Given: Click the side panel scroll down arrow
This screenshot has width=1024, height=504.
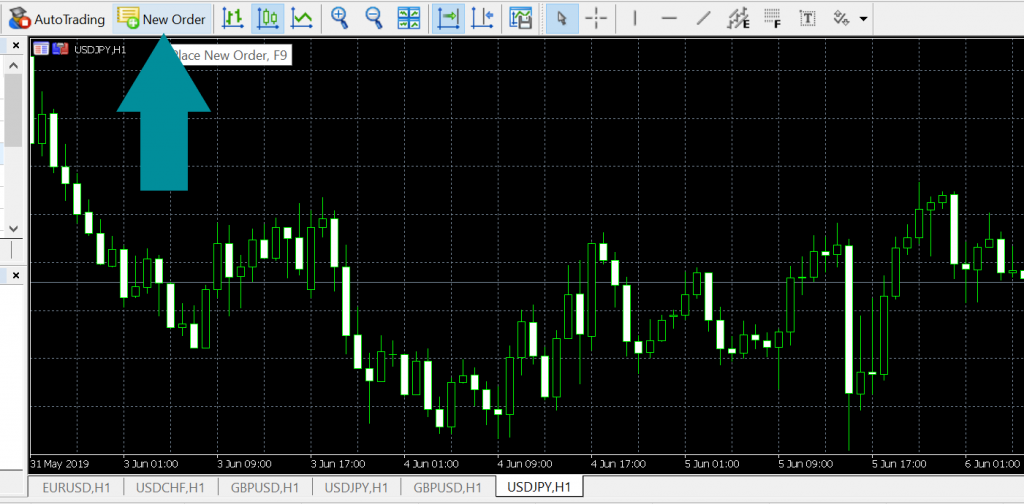Looking at the screenshot, I should pos(14,228).
